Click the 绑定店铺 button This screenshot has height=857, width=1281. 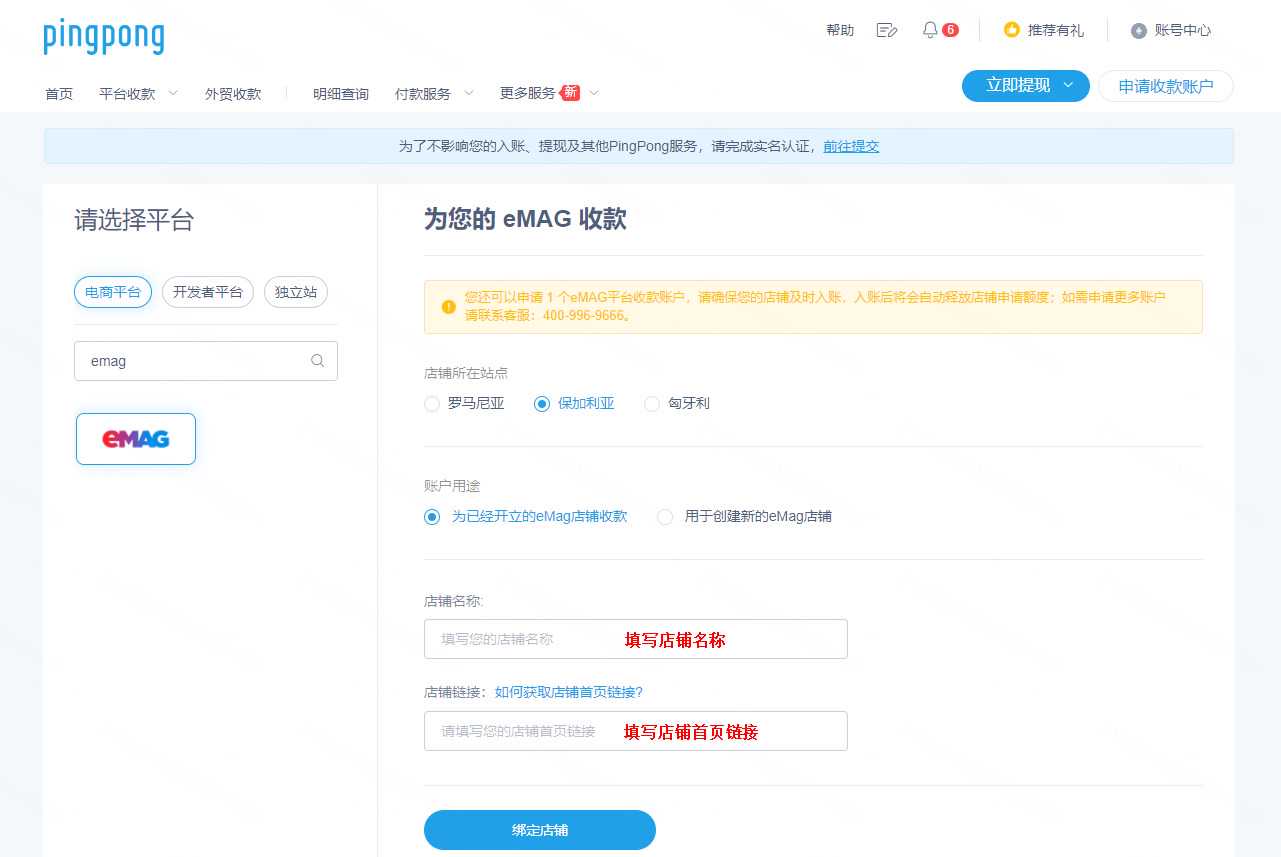tap(540, 830)
